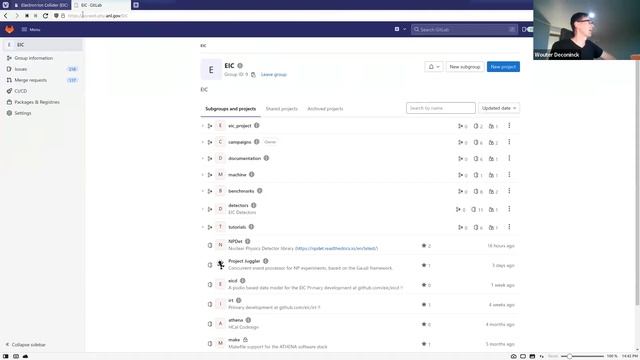Open kebab menu for detectors row
The image size is (640, 360).
click(509, 209)
